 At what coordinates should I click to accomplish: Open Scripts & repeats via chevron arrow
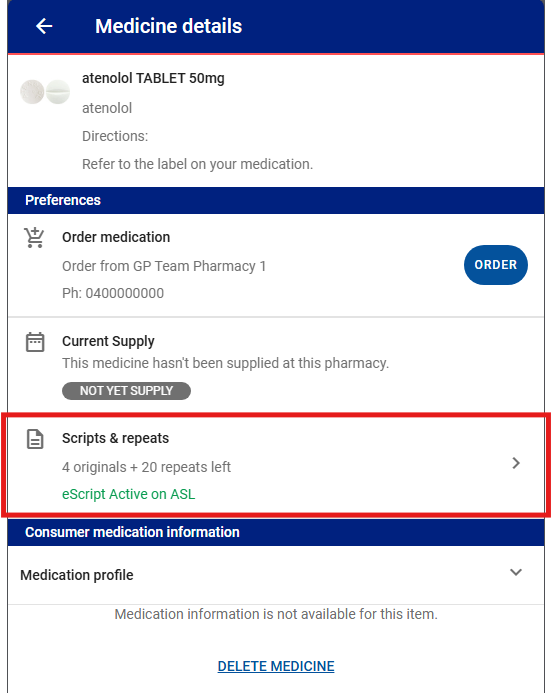[x=516, y=463]
